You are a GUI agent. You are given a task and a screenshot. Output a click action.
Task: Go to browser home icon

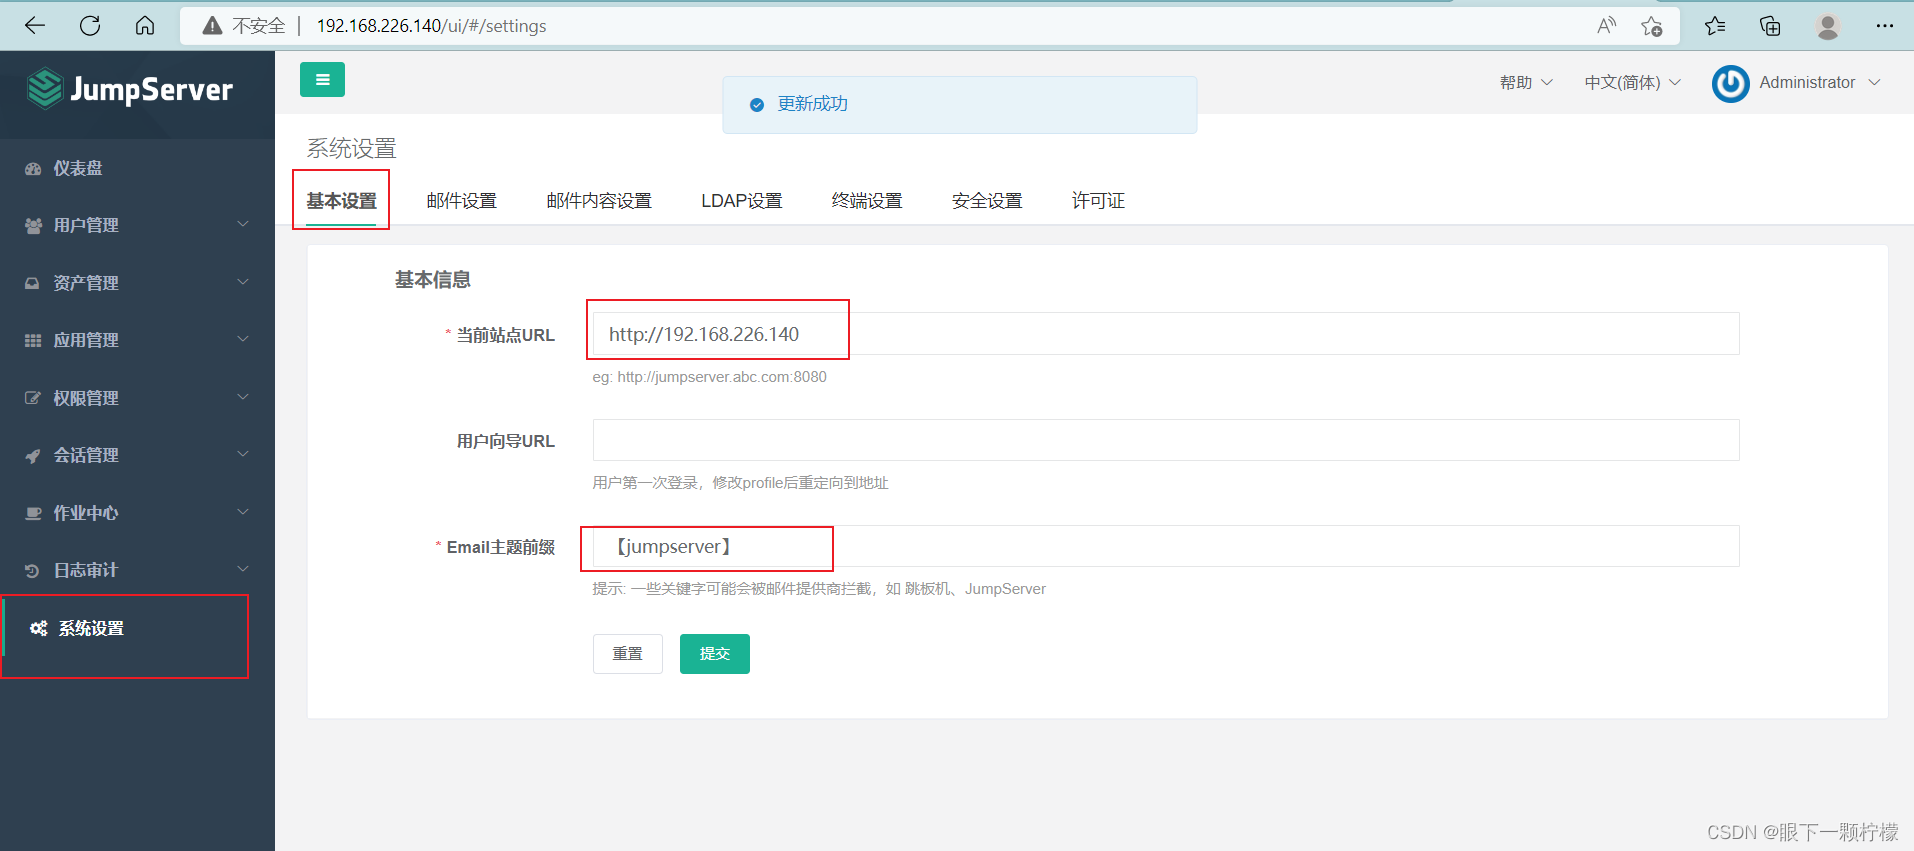145,26
